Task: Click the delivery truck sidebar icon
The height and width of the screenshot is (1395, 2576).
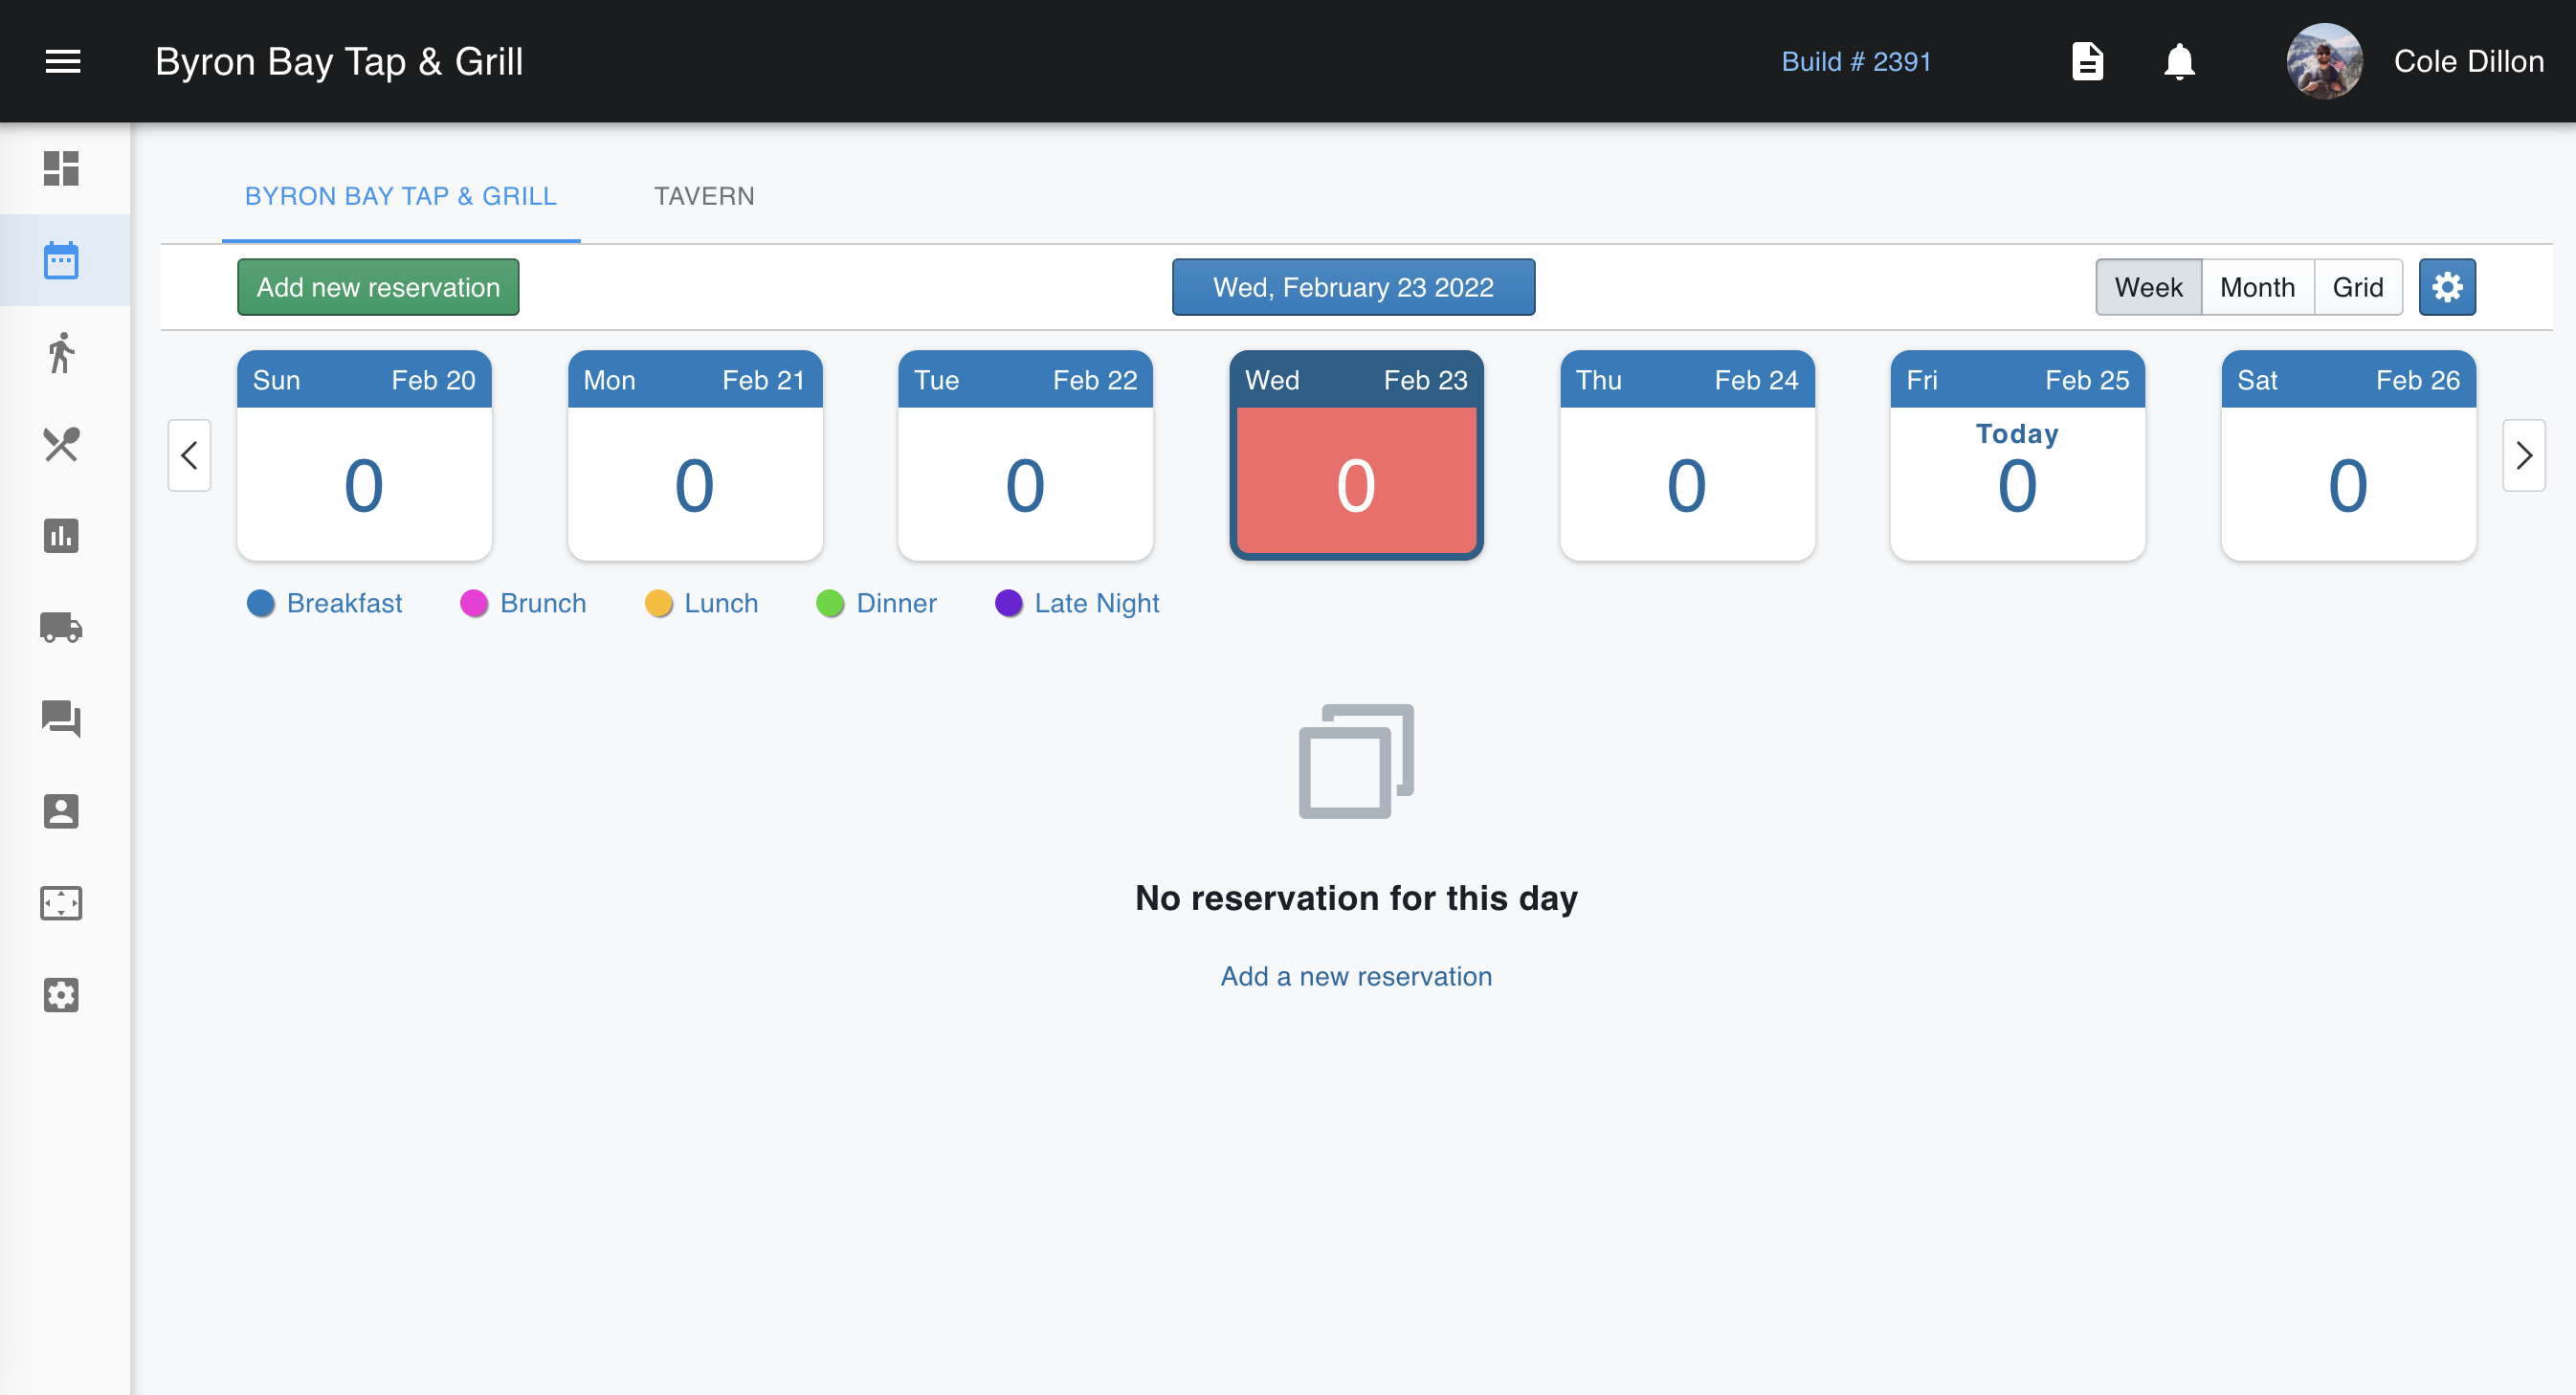Action: tap(61, 627)
